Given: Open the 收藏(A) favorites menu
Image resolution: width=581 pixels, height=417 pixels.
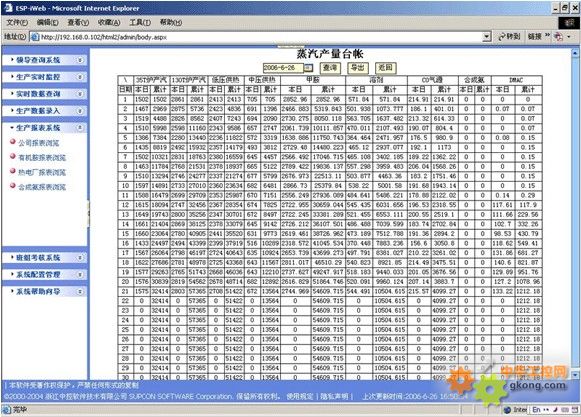Looking at the screenshot, I should tap(109, 23).
